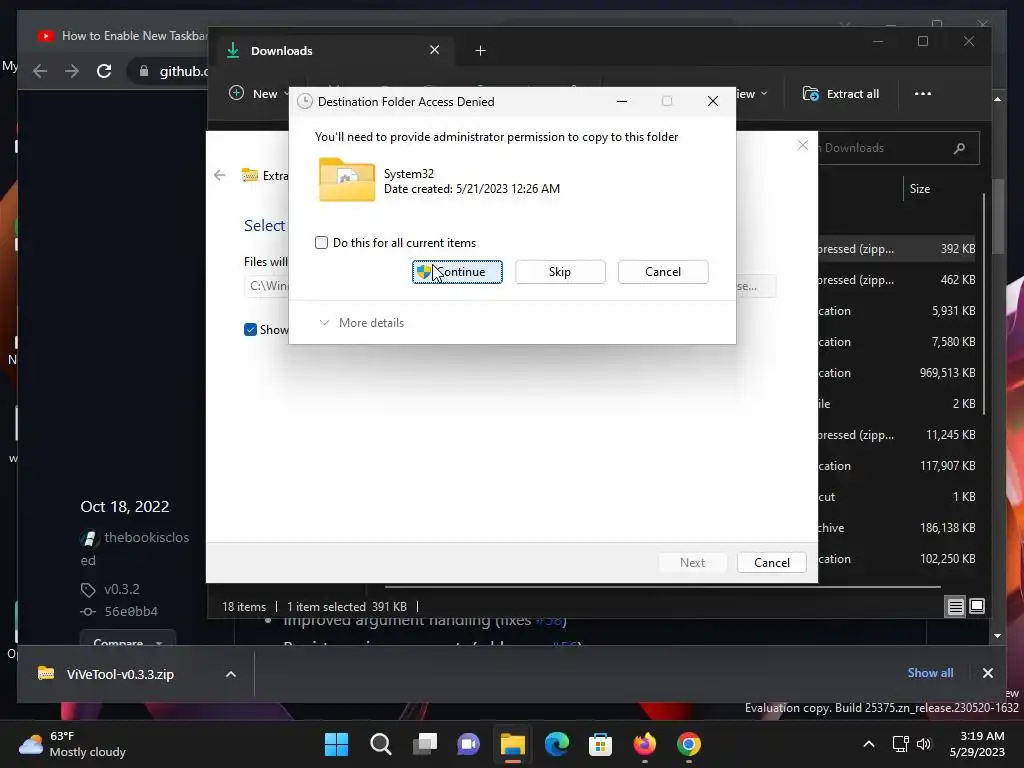1024x768 pixels.
Task: Click Show all downloads in Chrome
Action: (930, 673)
